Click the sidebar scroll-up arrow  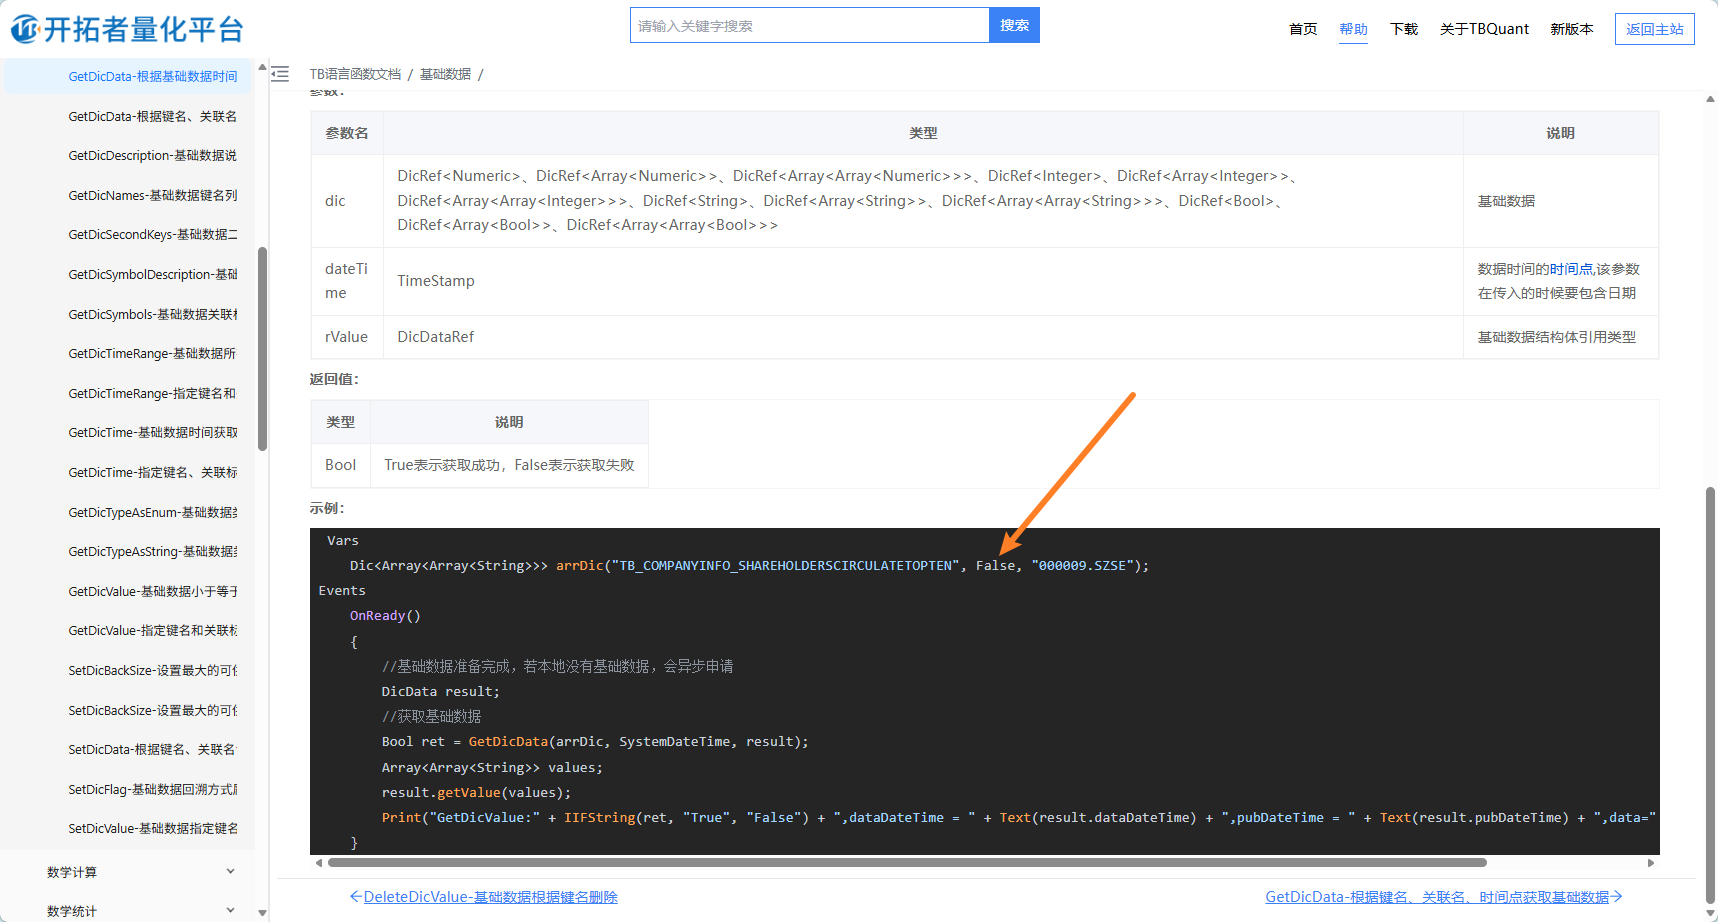pyautogui.click(x=262, y=68)
